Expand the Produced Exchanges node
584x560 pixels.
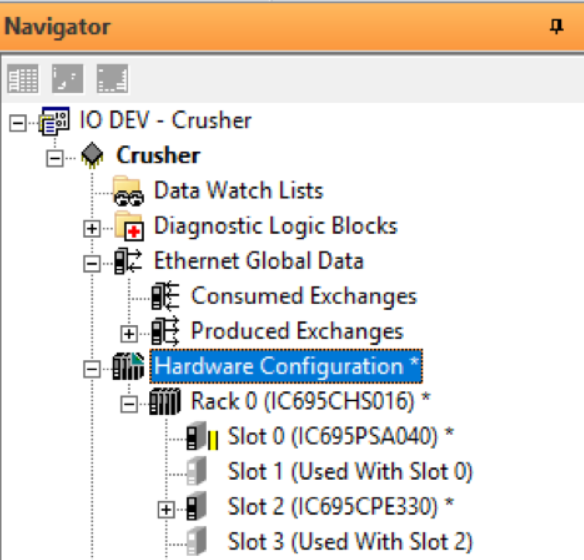click(129, 334)
